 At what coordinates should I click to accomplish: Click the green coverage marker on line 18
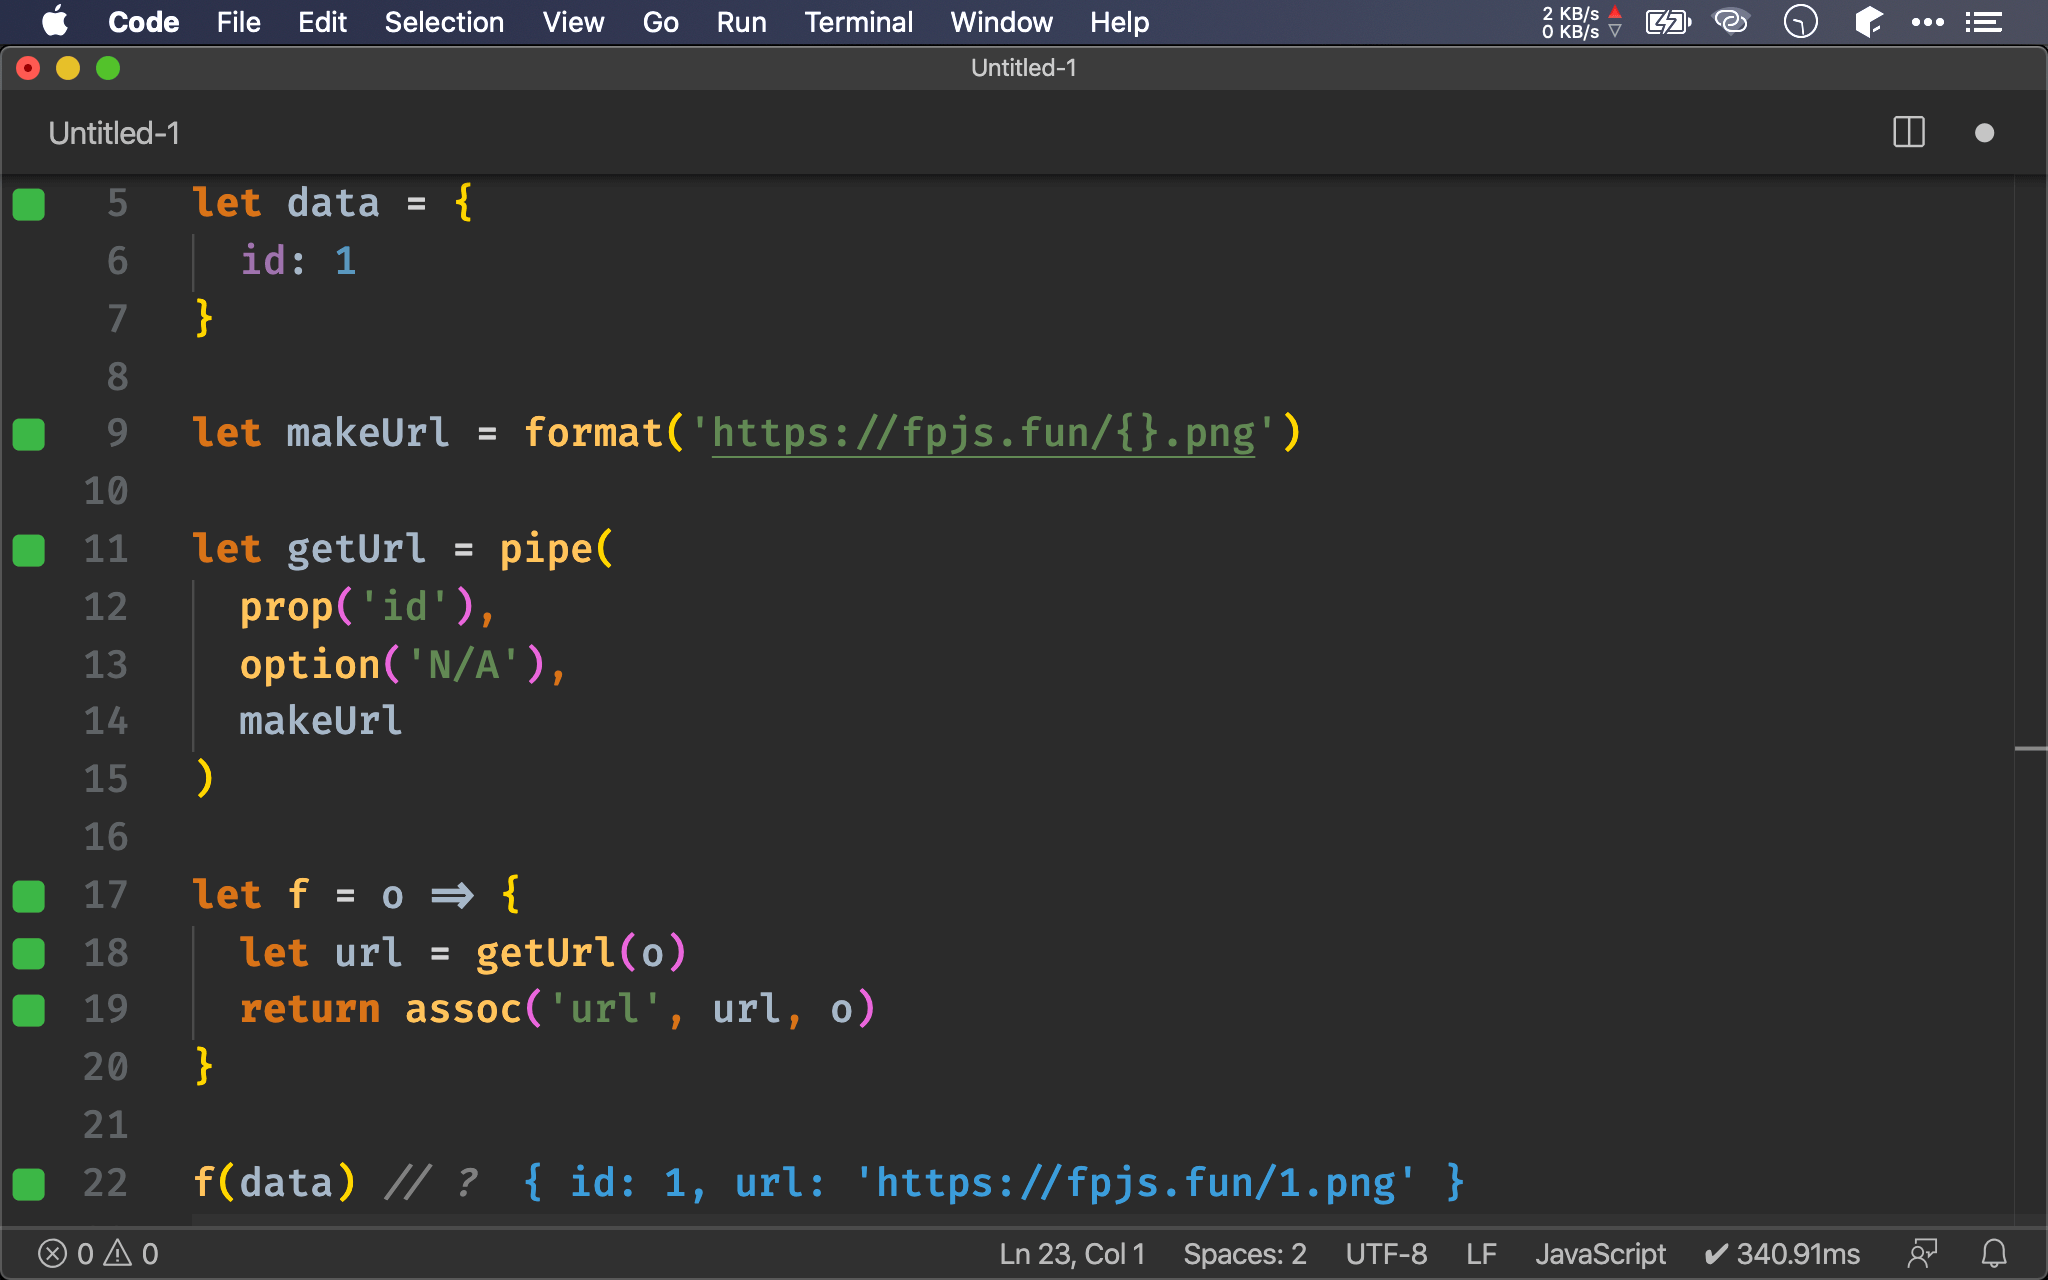(29, 954)
